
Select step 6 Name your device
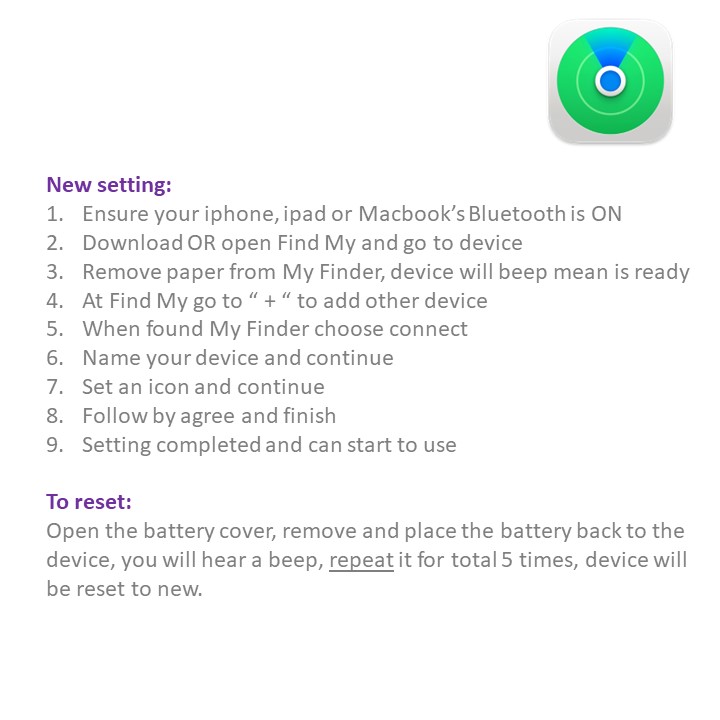[x=219, y=358]
